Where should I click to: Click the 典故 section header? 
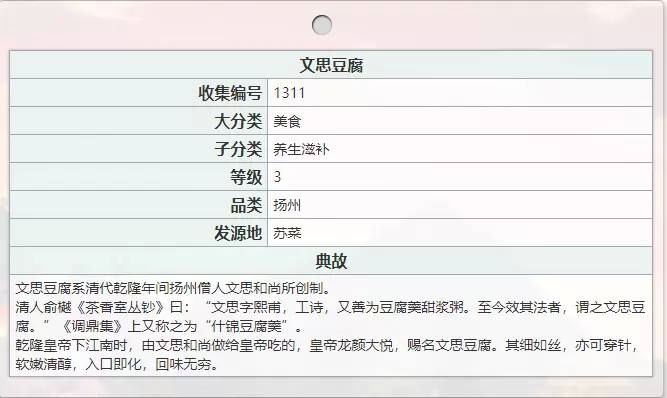[331, 261]
